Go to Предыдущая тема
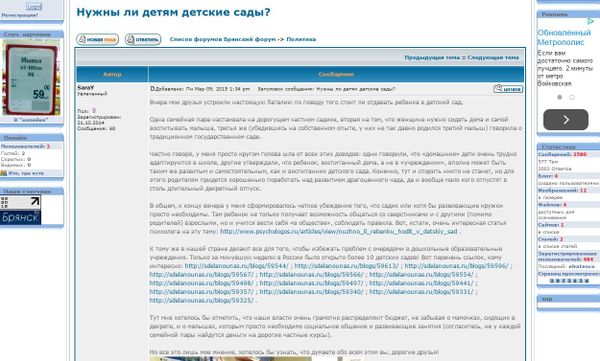The image size is (600, 361). point(432,57)
